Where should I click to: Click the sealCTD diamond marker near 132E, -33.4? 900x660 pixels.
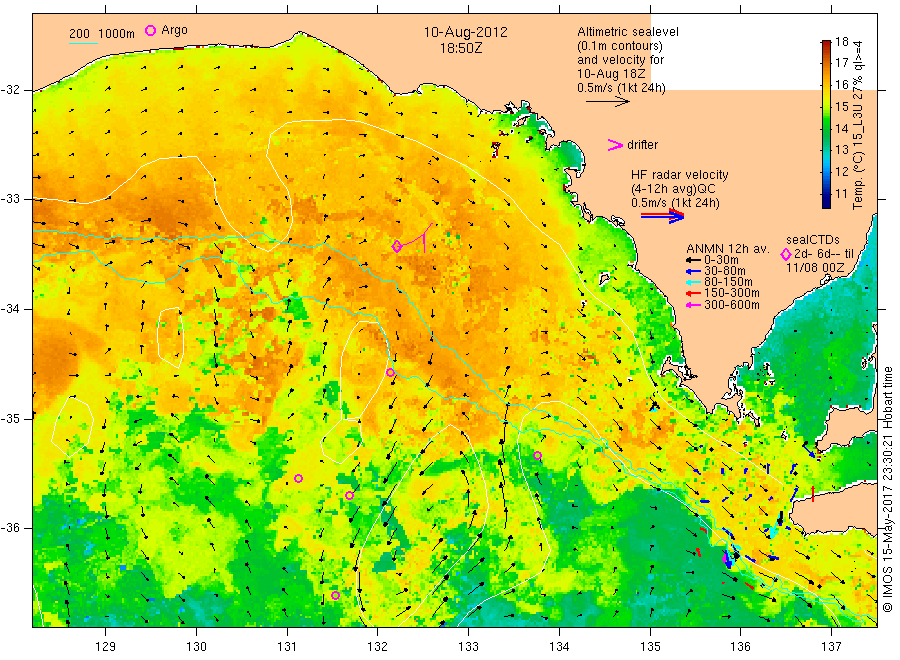(397, 246)
